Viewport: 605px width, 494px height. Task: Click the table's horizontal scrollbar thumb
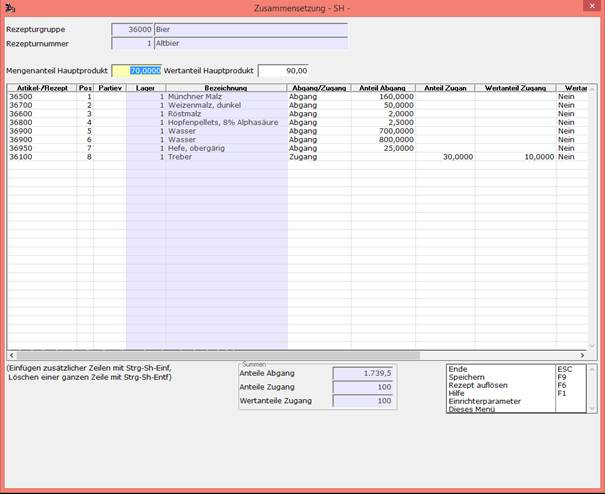[x=218, y=355]
